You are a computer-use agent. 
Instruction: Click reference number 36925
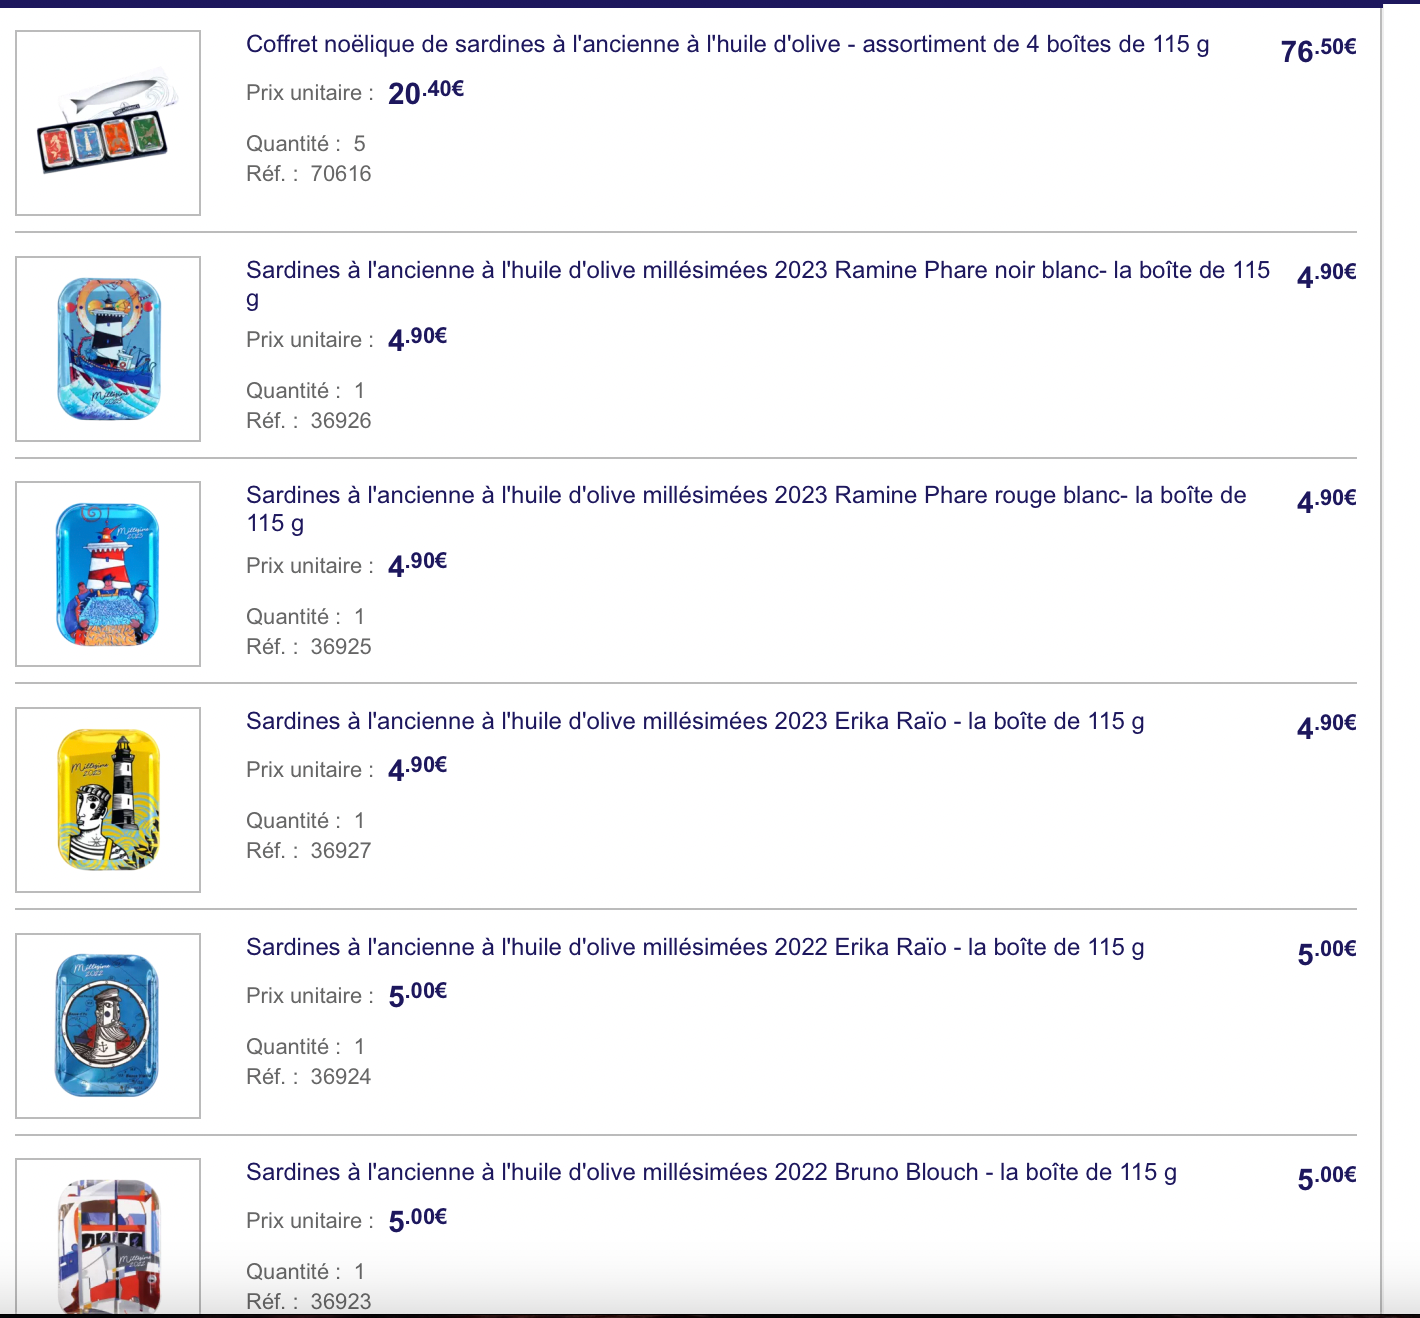click(340, 647)
